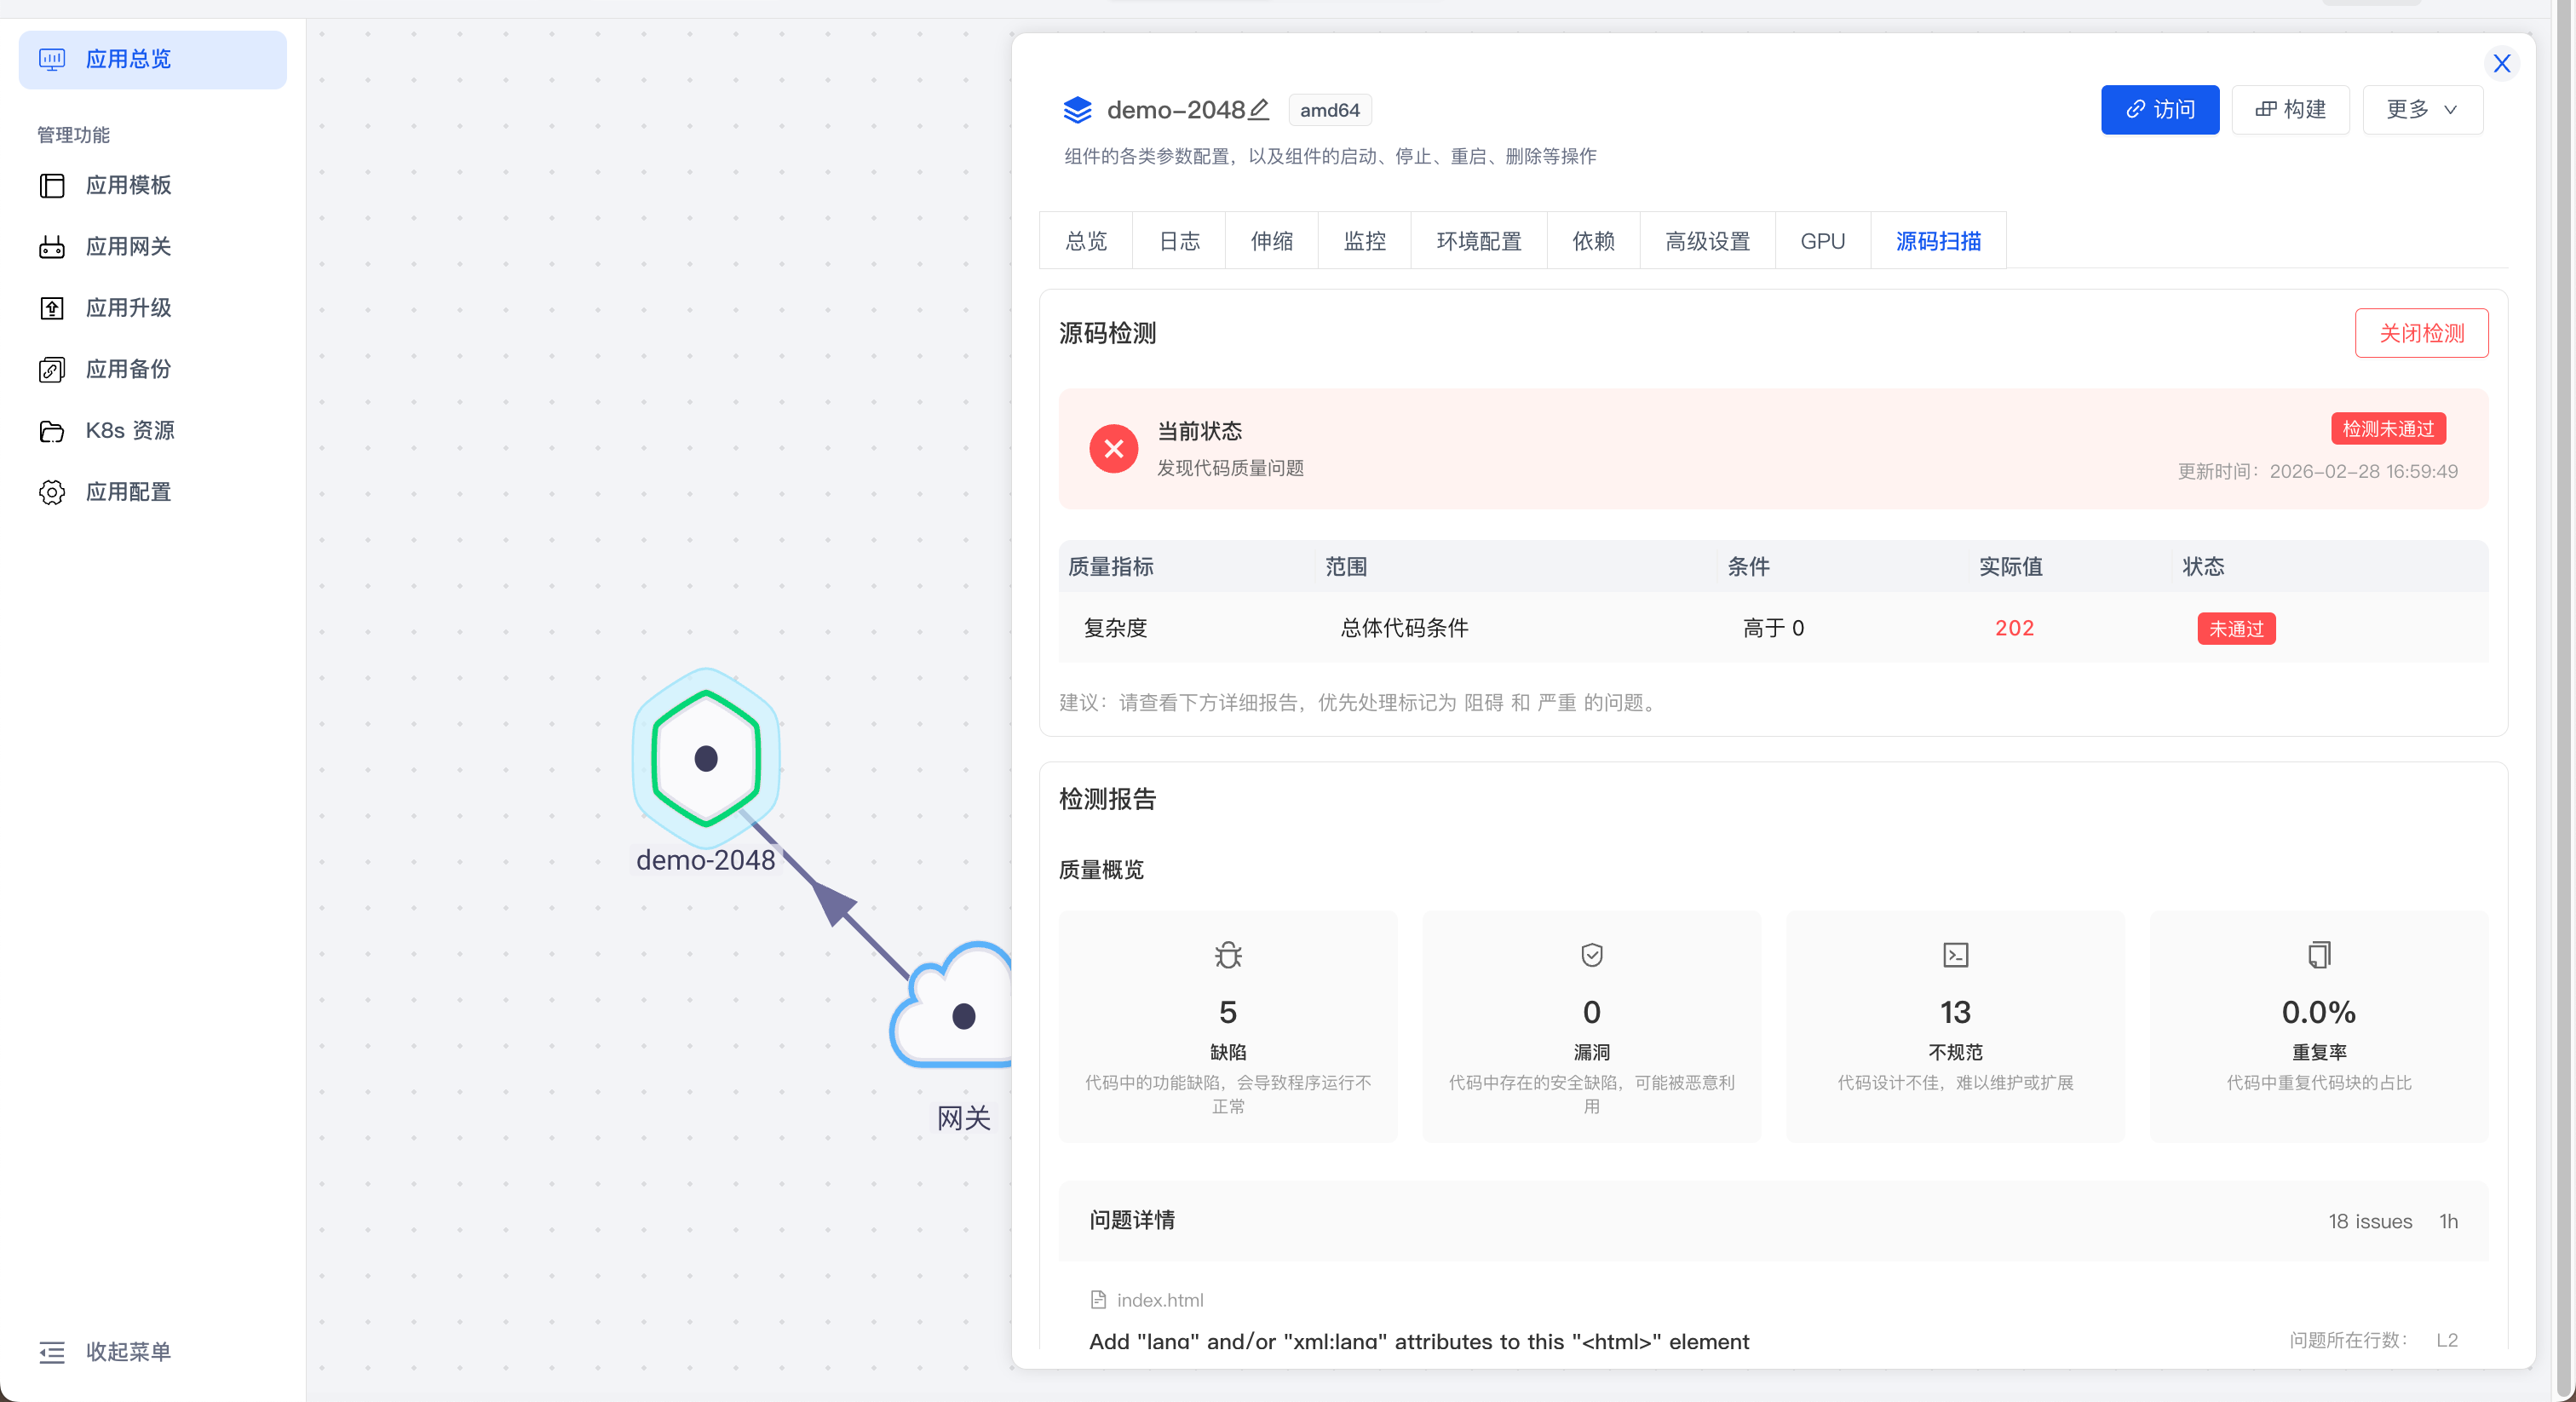Click the bug icon above 缺陷 count
This screenshot has height=1402, width=2576.
coord(1228,955)
